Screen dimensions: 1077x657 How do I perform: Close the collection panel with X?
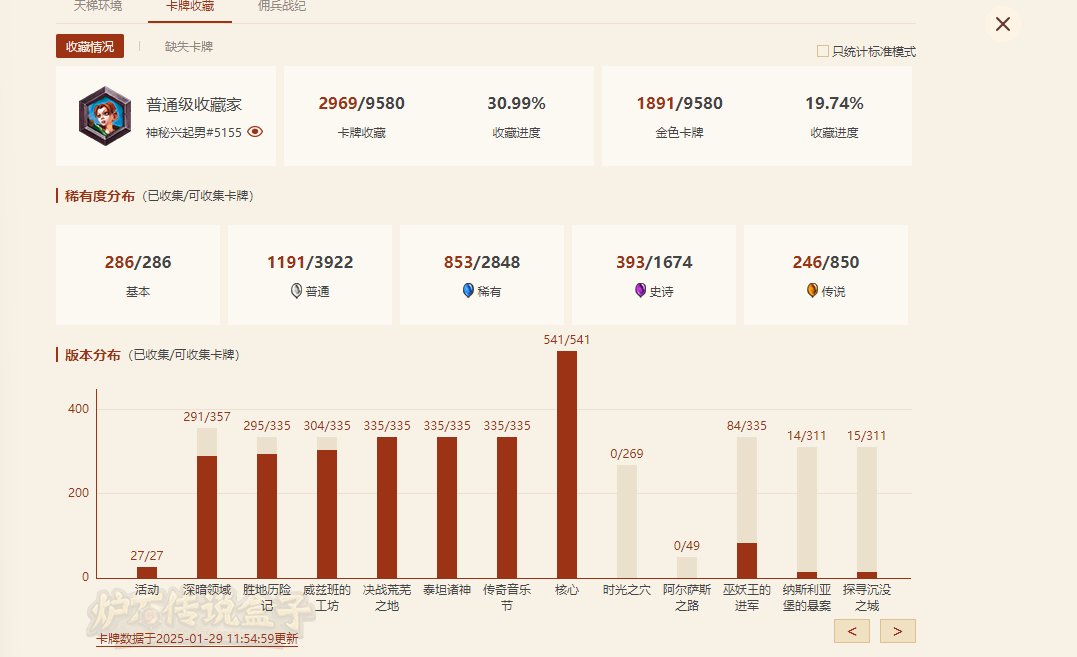click(1003, 24)
